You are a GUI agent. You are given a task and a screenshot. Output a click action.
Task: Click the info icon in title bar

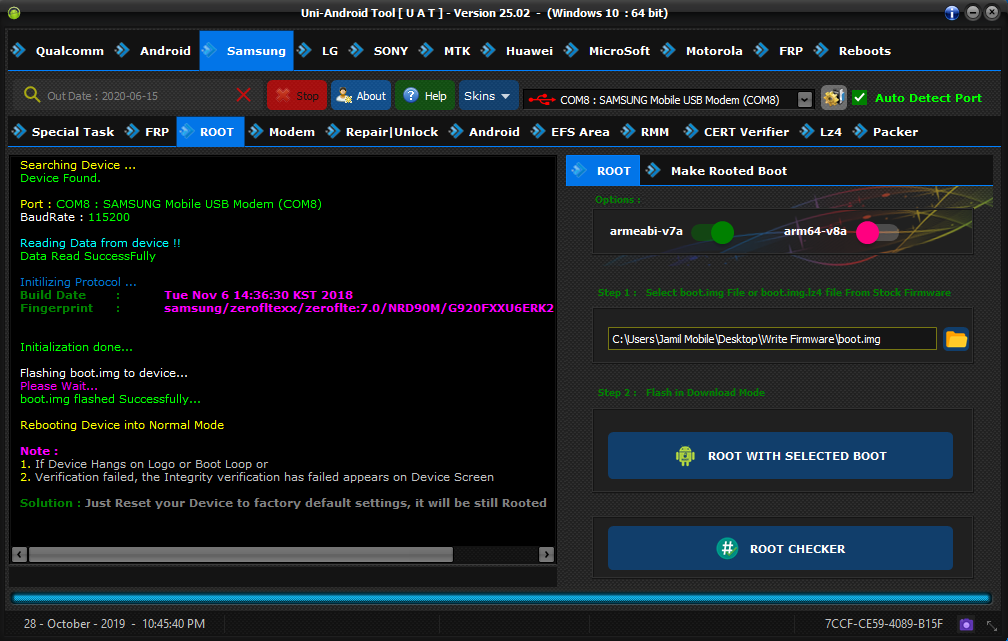click(x=952, y=13)
